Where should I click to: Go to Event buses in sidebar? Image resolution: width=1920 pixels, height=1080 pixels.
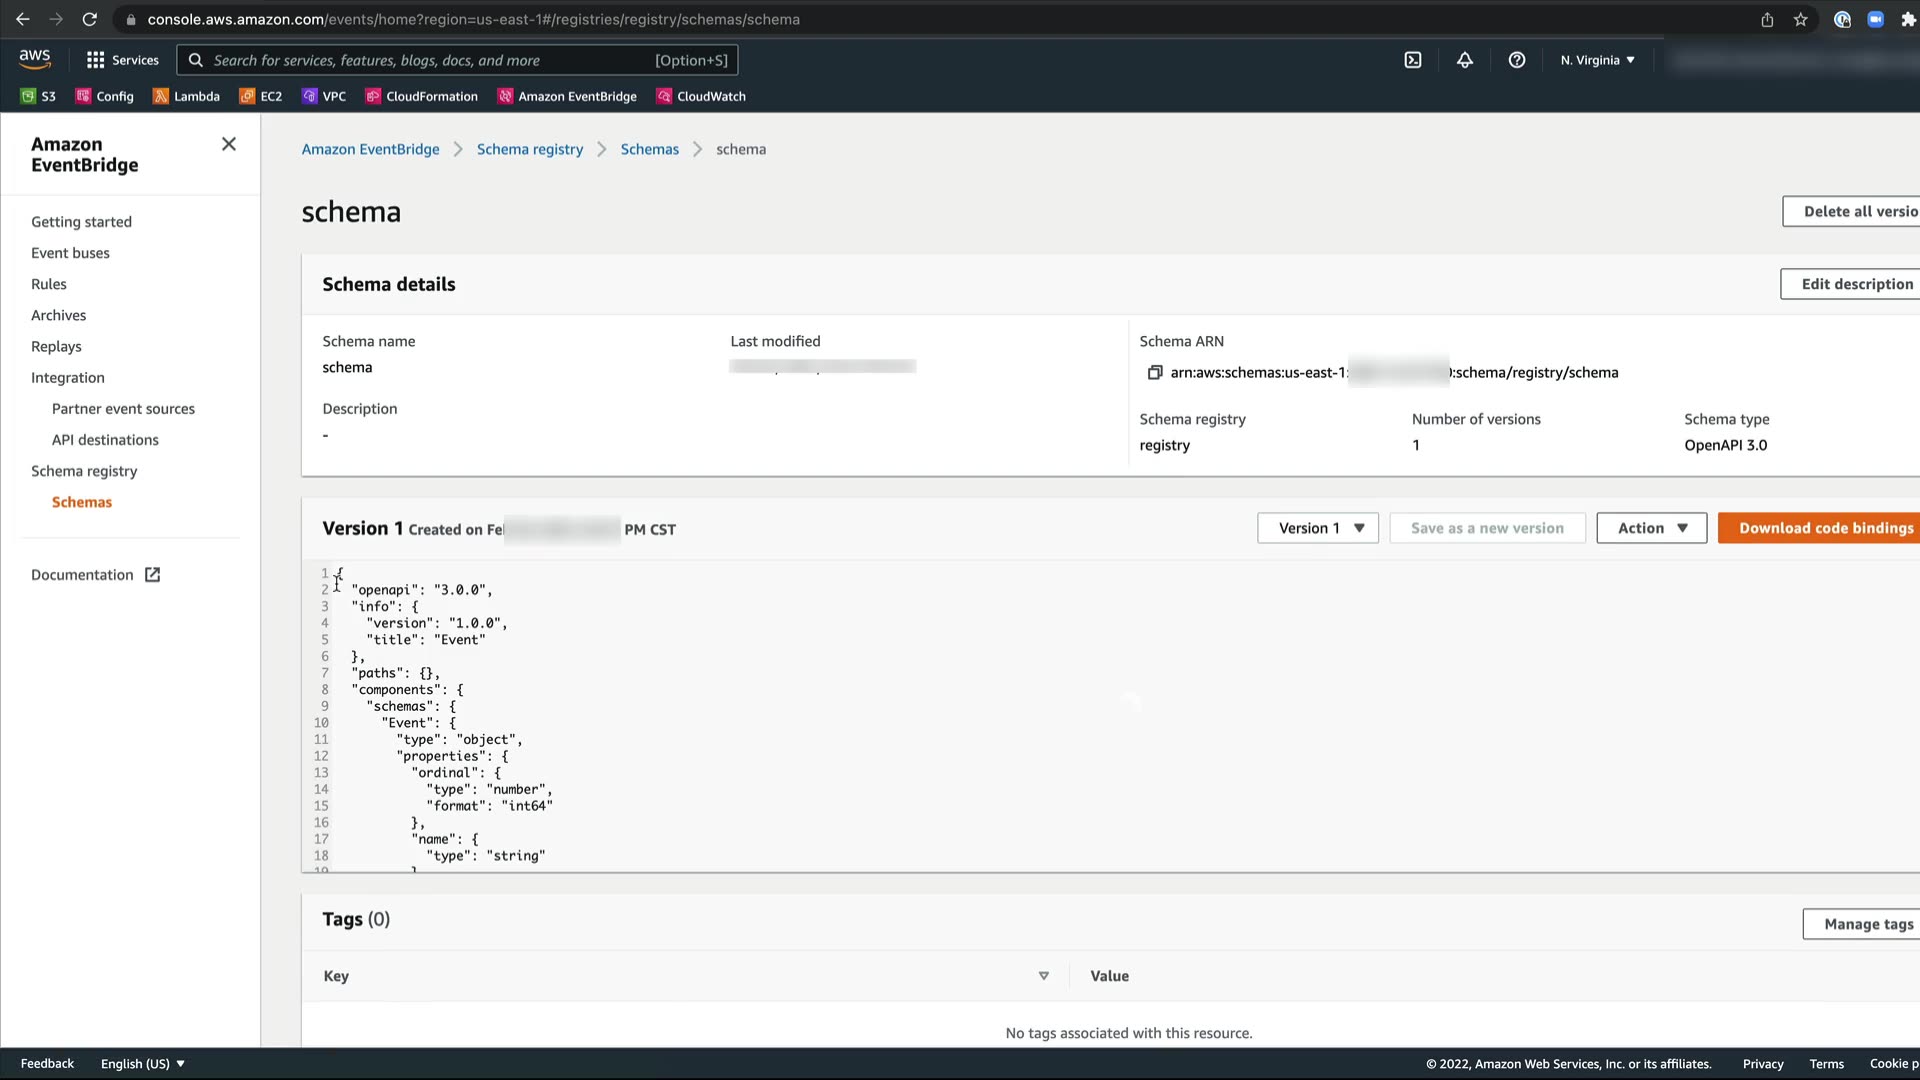[x=70, y=253]
